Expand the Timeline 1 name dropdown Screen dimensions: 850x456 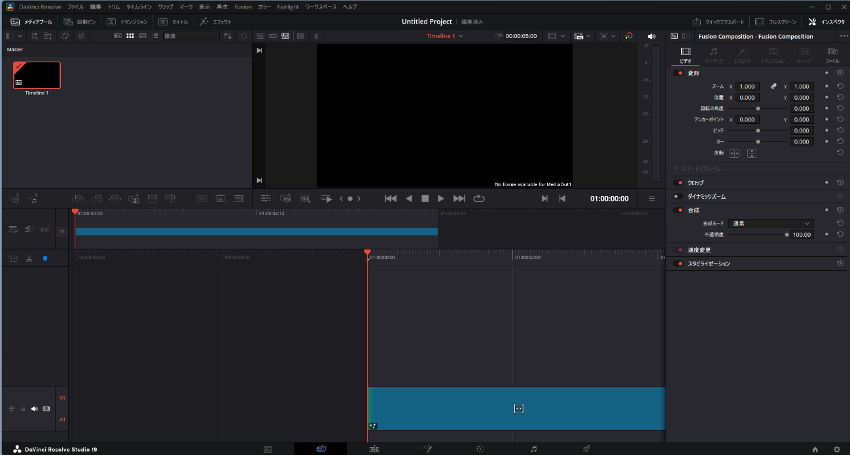pyautogui.click(x=461, y=36)
